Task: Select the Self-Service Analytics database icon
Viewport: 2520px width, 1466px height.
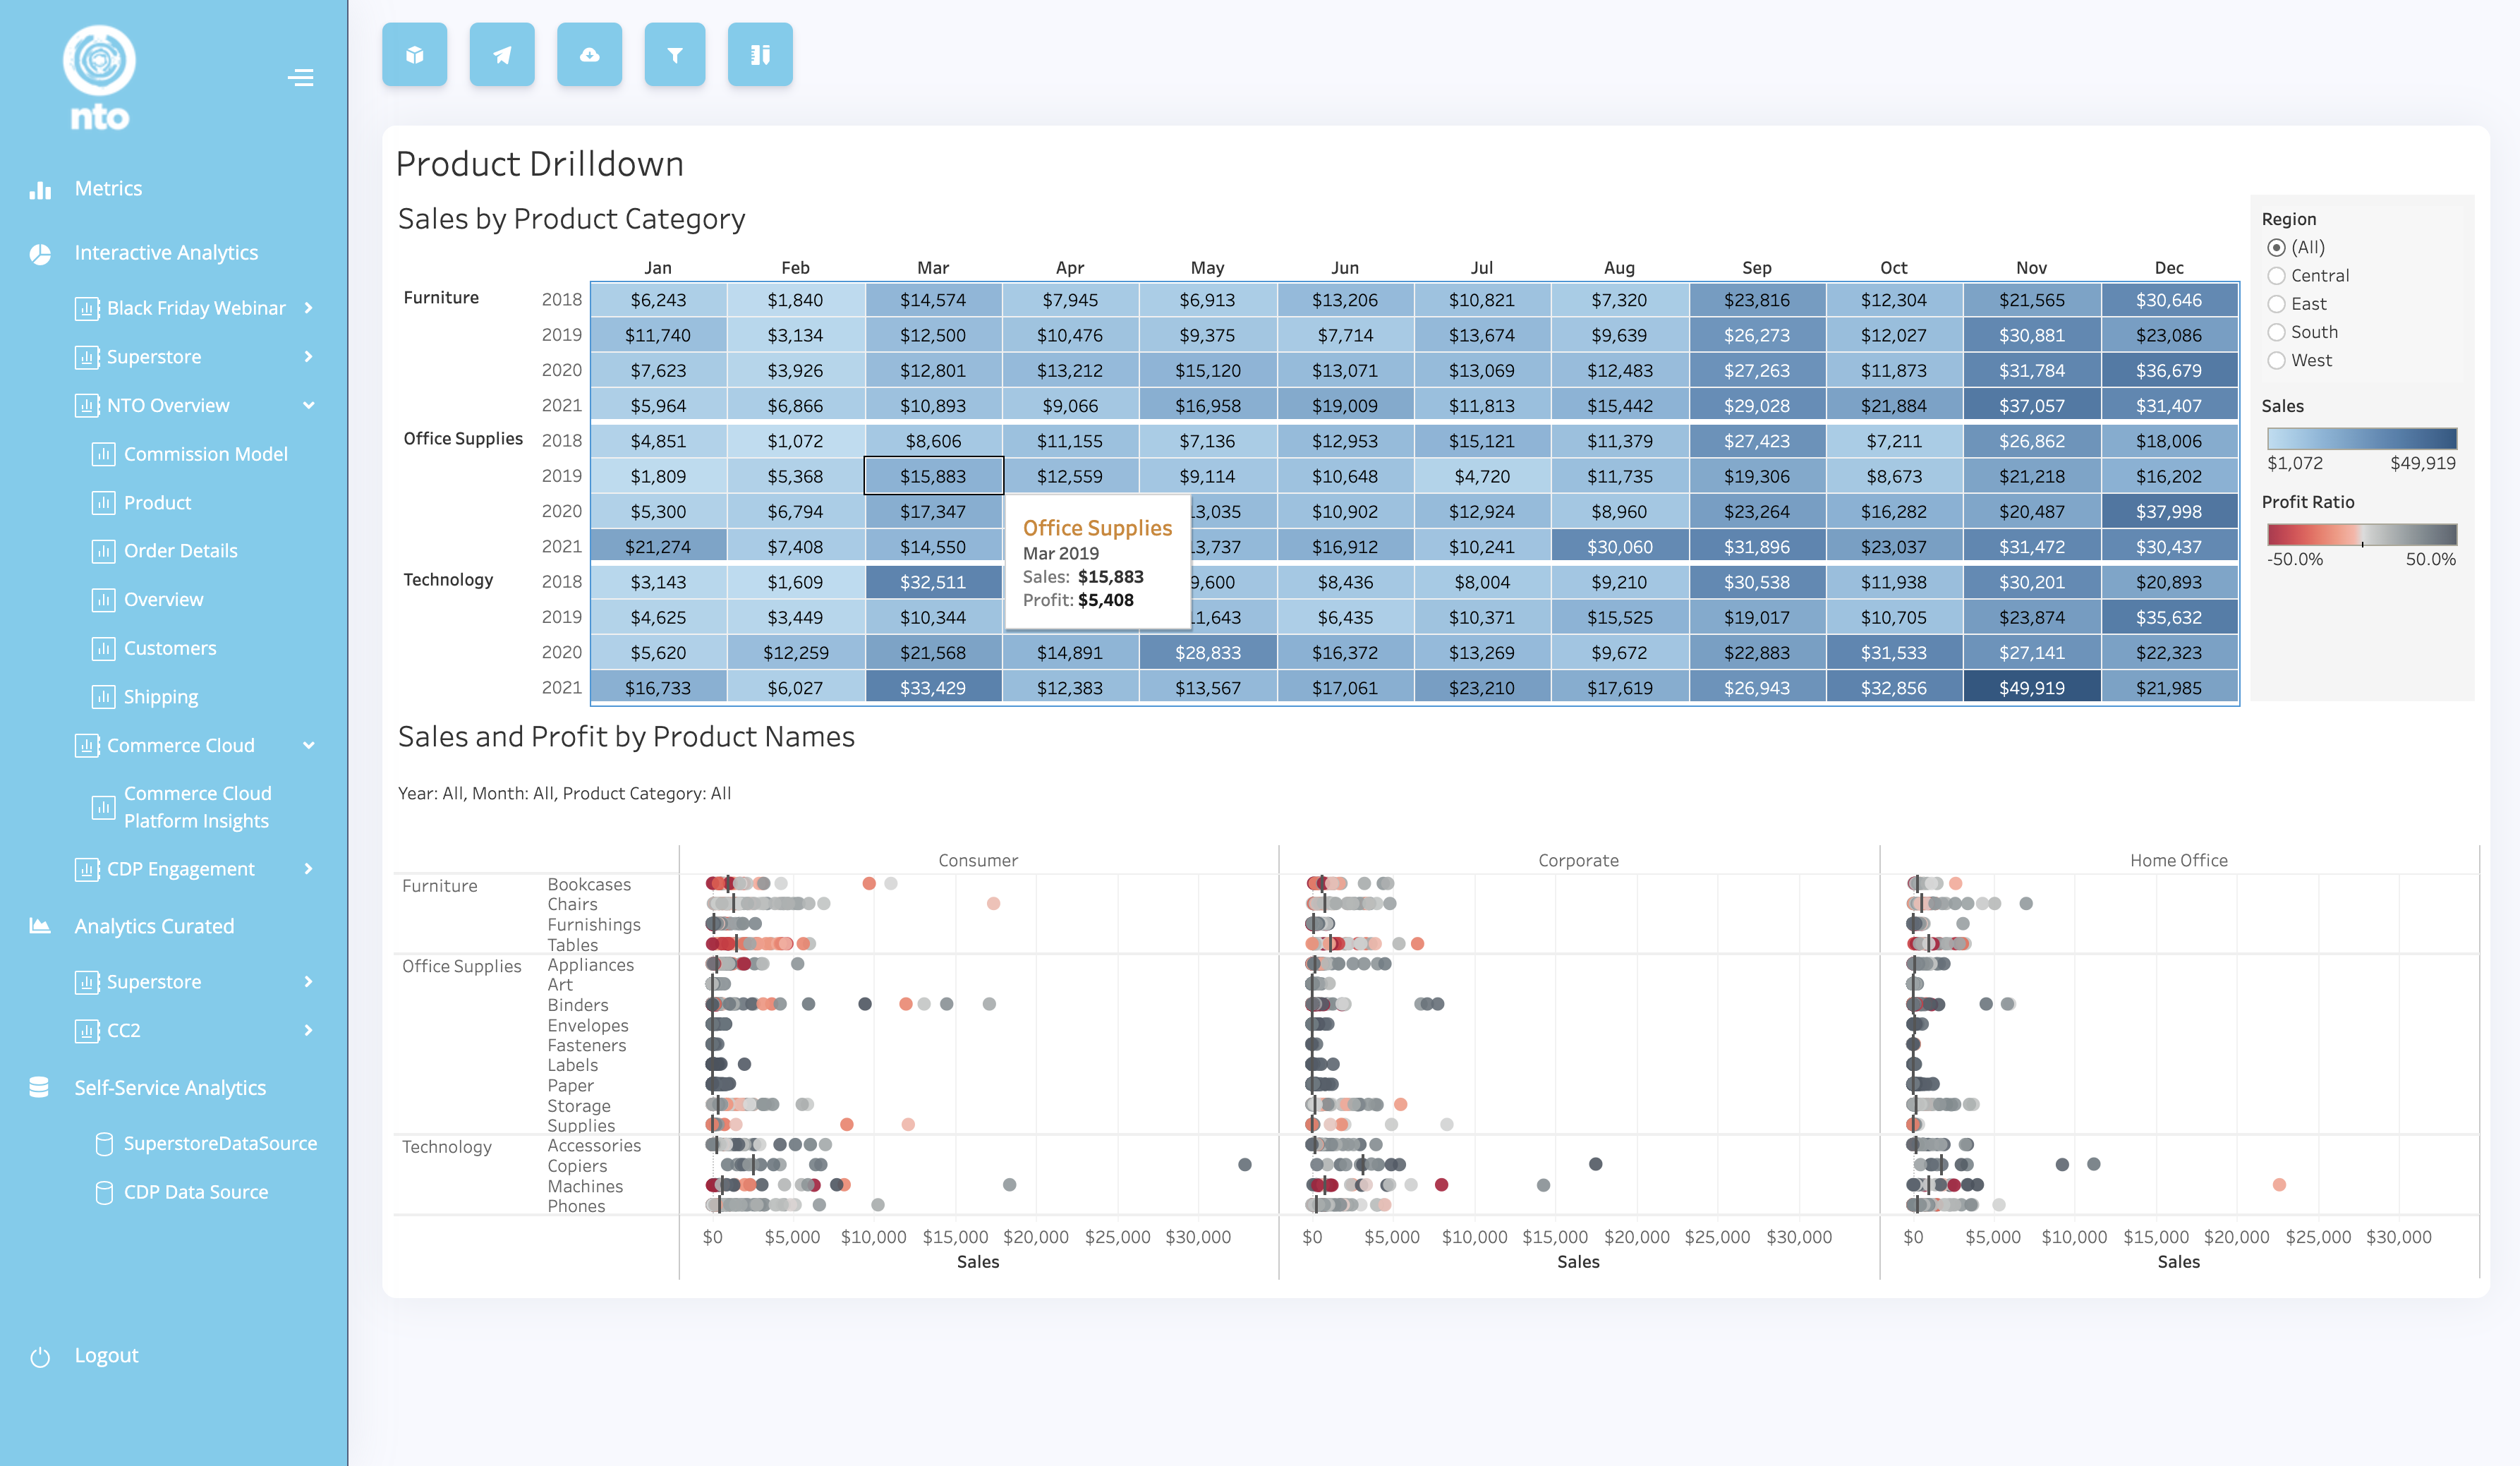Action: 39,1087
